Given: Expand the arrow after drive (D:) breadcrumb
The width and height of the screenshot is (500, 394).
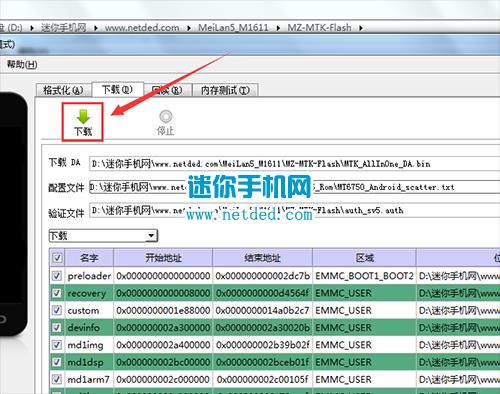Looking at the screenshot, I should [x=32, y=28].
